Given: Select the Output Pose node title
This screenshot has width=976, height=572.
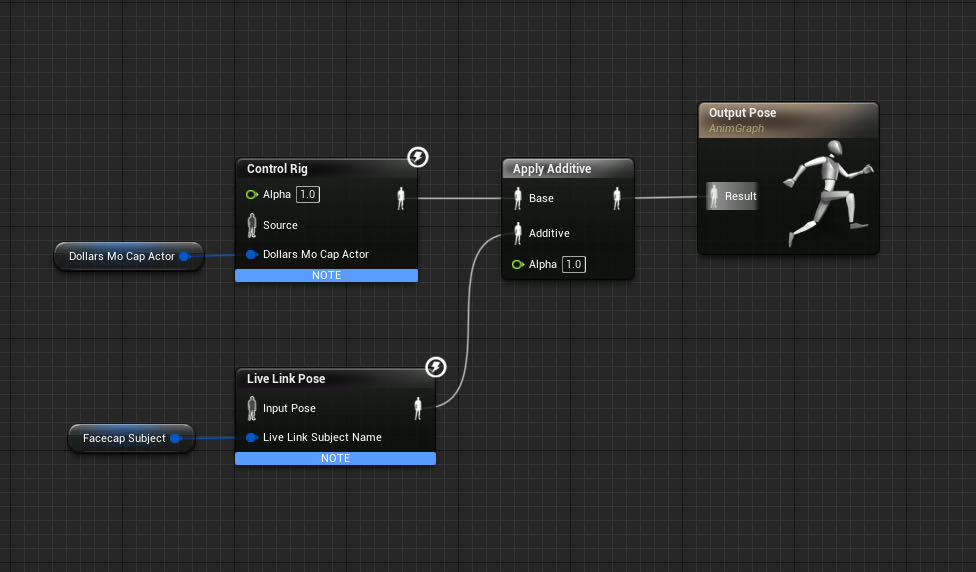Looking at the screenshot, I should click(x=743, y=113).
